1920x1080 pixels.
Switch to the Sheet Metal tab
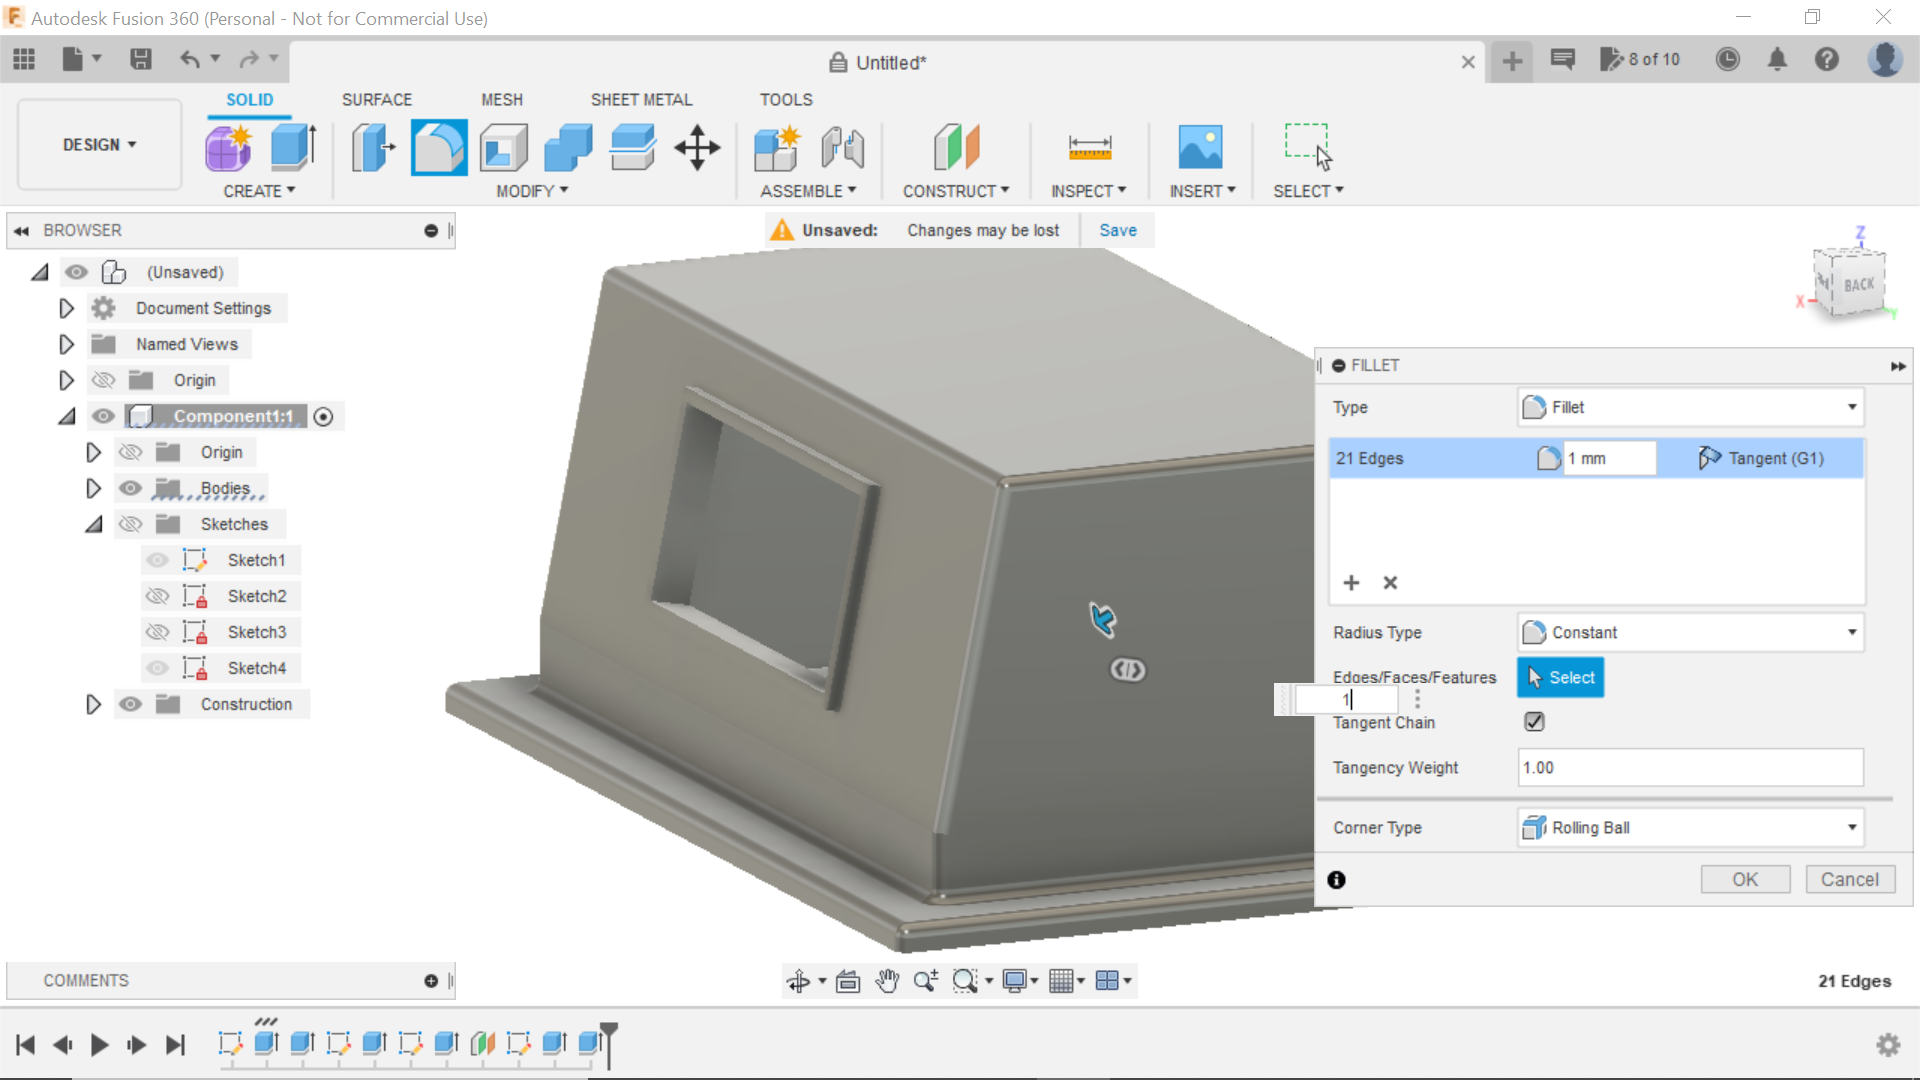click(641, 99)
